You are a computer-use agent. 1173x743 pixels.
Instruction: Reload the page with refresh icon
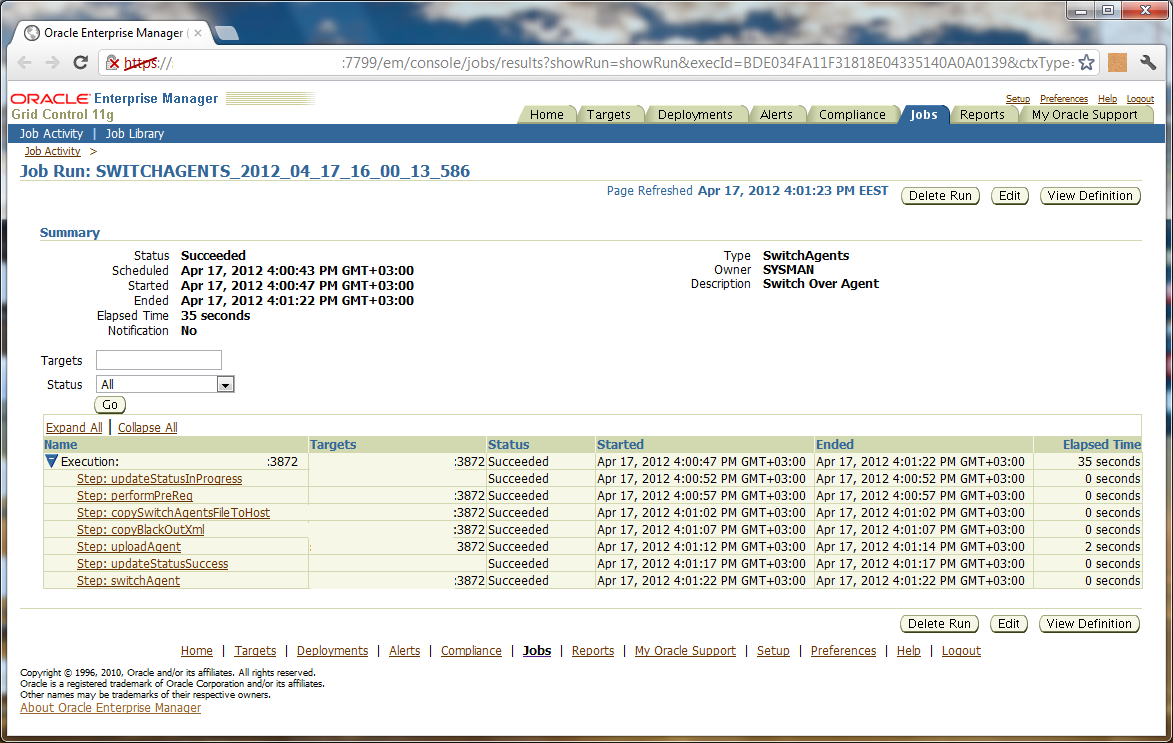pos(80,63)
